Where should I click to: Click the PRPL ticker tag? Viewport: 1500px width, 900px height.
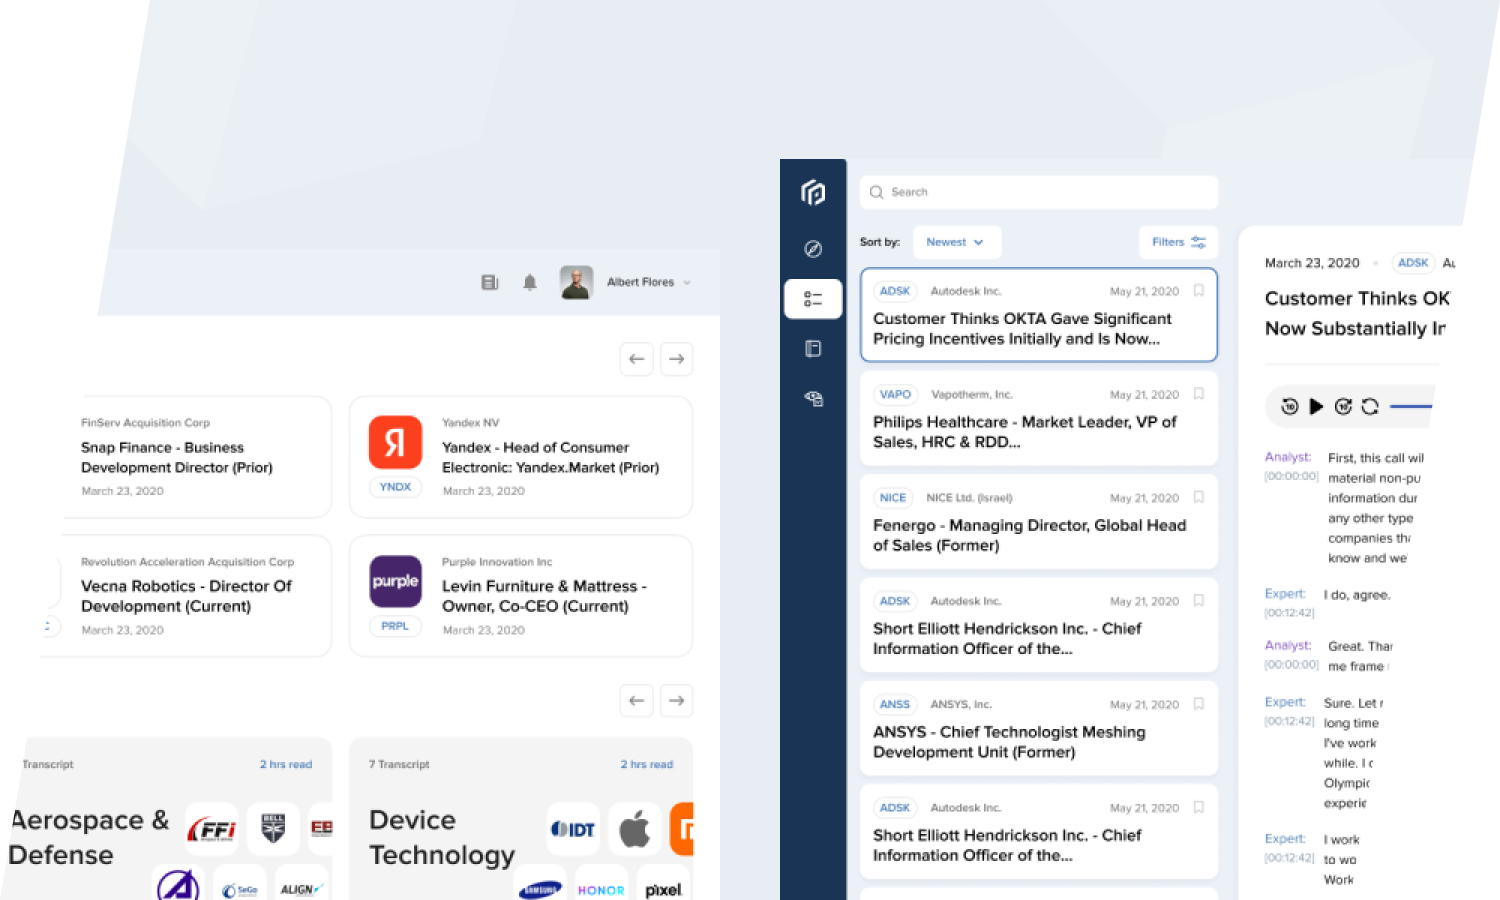[x=396, y=626]
